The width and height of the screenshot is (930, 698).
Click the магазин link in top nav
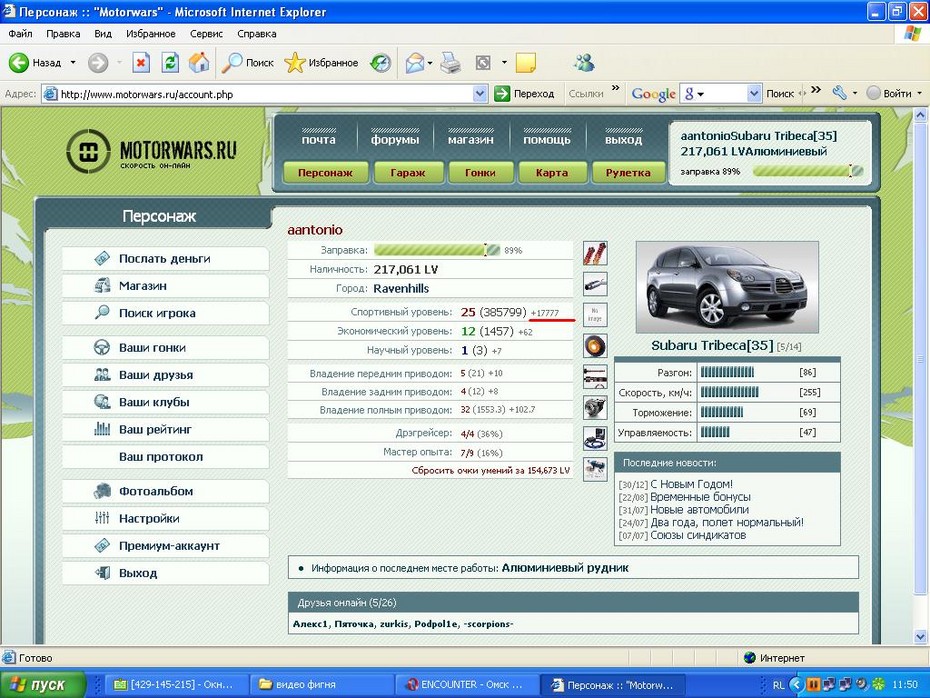point(471,140)
